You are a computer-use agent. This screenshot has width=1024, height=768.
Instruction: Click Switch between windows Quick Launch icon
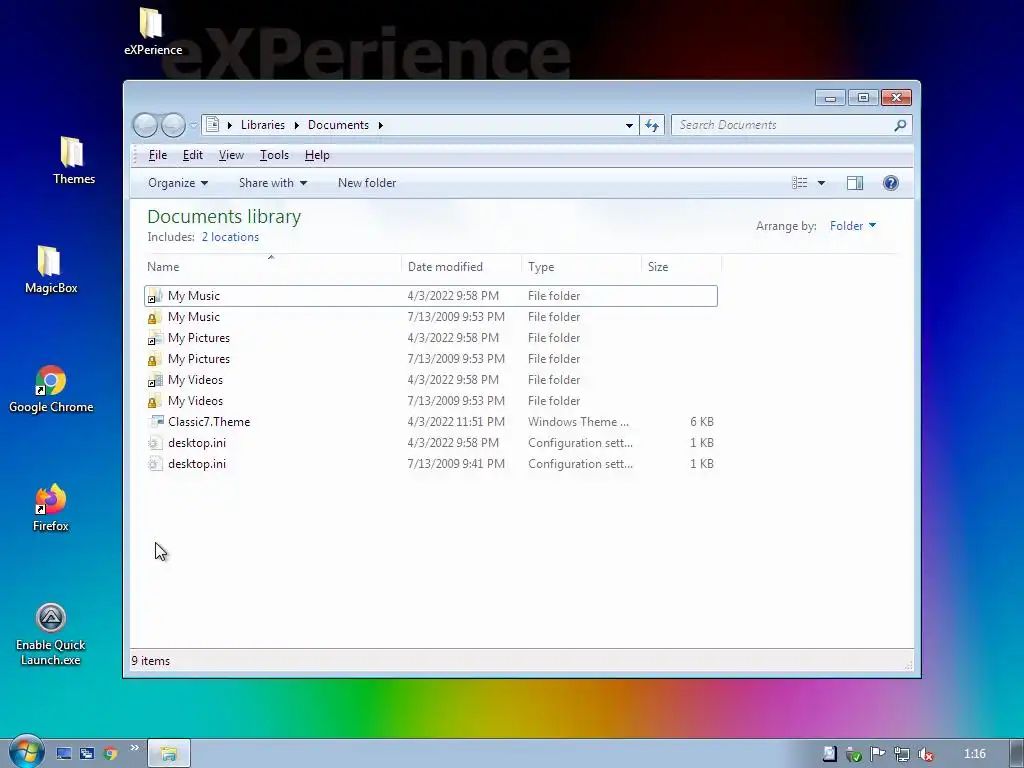[x=87, y=754]
